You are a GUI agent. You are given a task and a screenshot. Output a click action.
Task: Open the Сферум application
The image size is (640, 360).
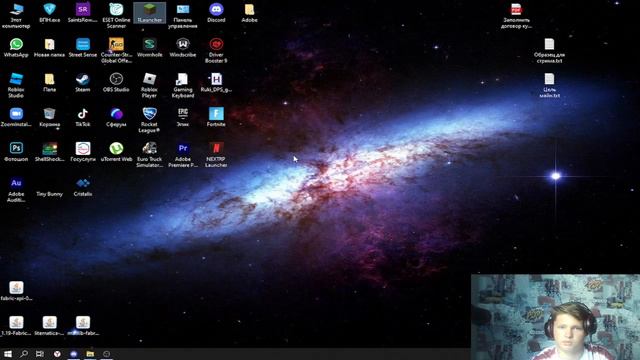116,117
